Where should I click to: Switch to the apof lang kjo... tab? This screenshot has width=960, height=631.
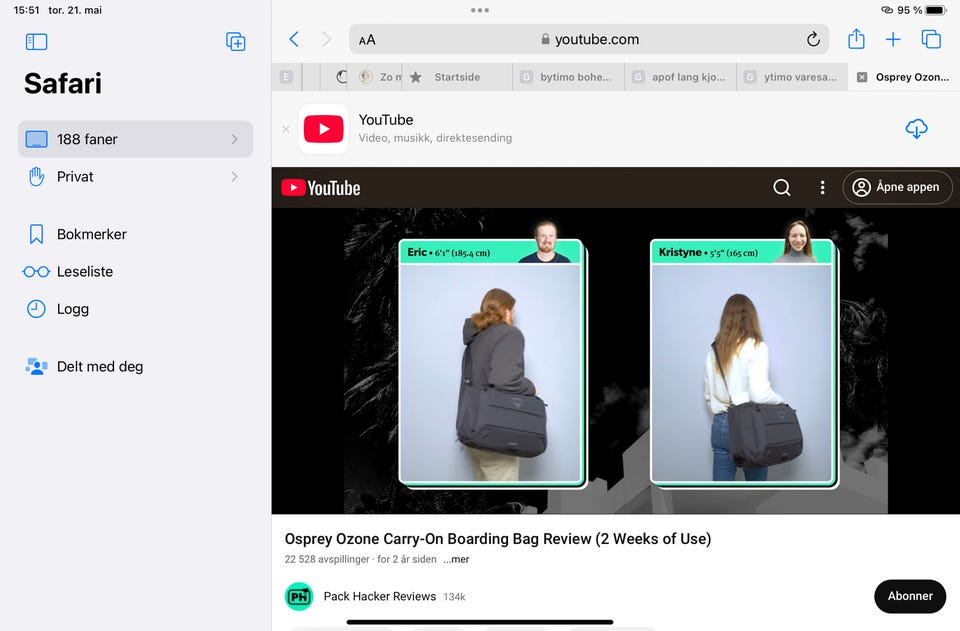[x=680, y=77]
